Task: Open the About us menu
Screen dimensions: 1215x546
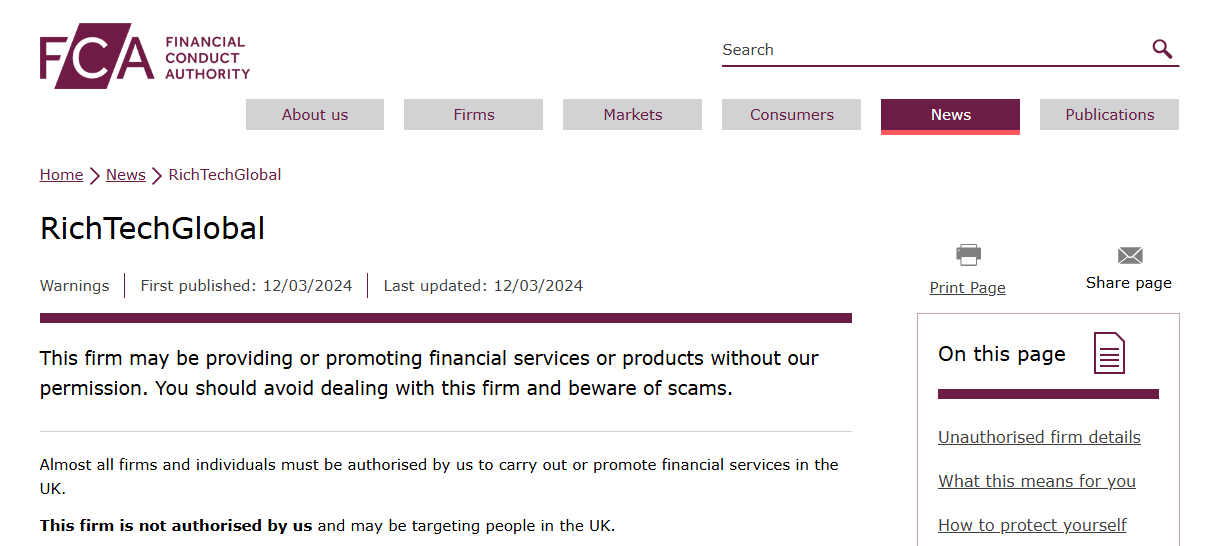Action: click(315, 114)
